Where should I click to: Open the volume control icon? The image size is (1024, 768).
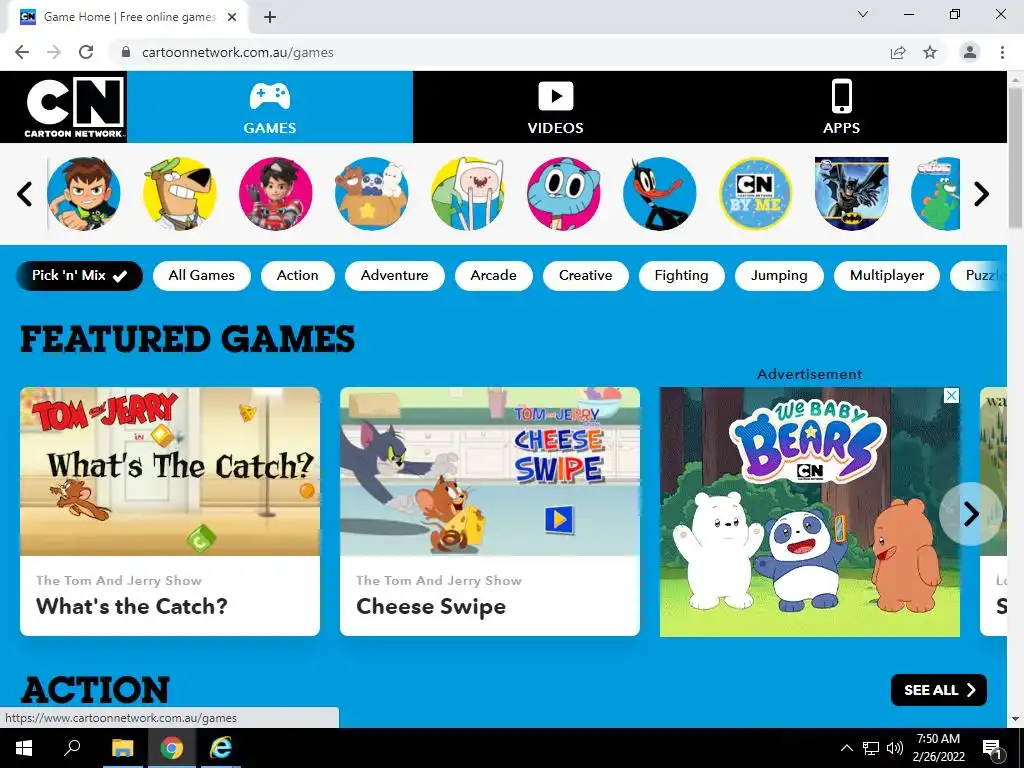(895, 748)
